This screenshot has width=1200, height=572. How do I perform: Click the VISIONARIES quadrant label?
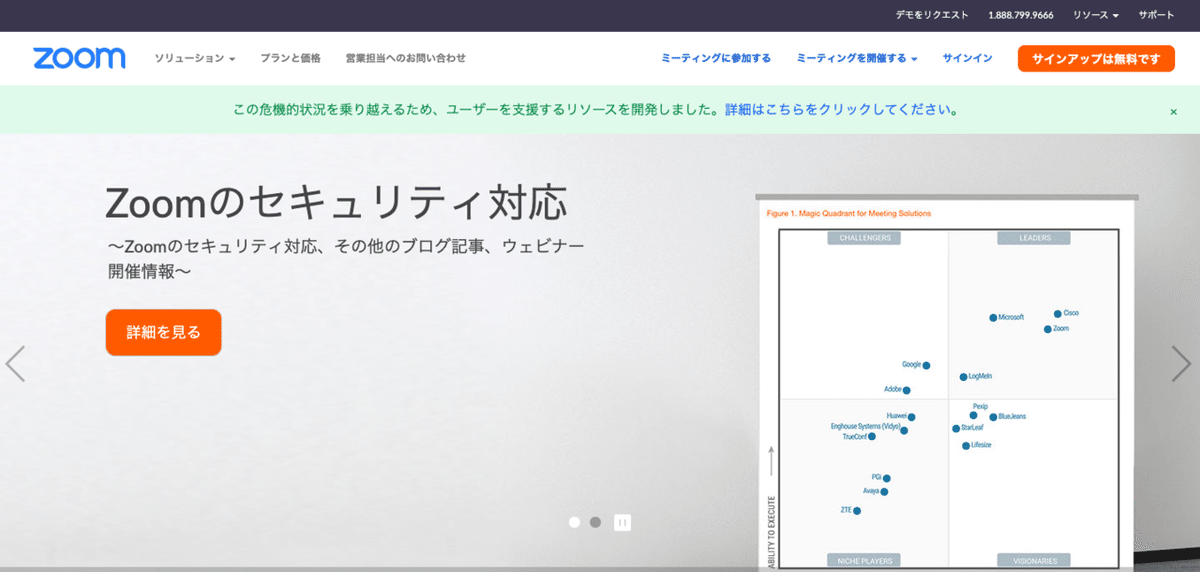coord(1033,560)
